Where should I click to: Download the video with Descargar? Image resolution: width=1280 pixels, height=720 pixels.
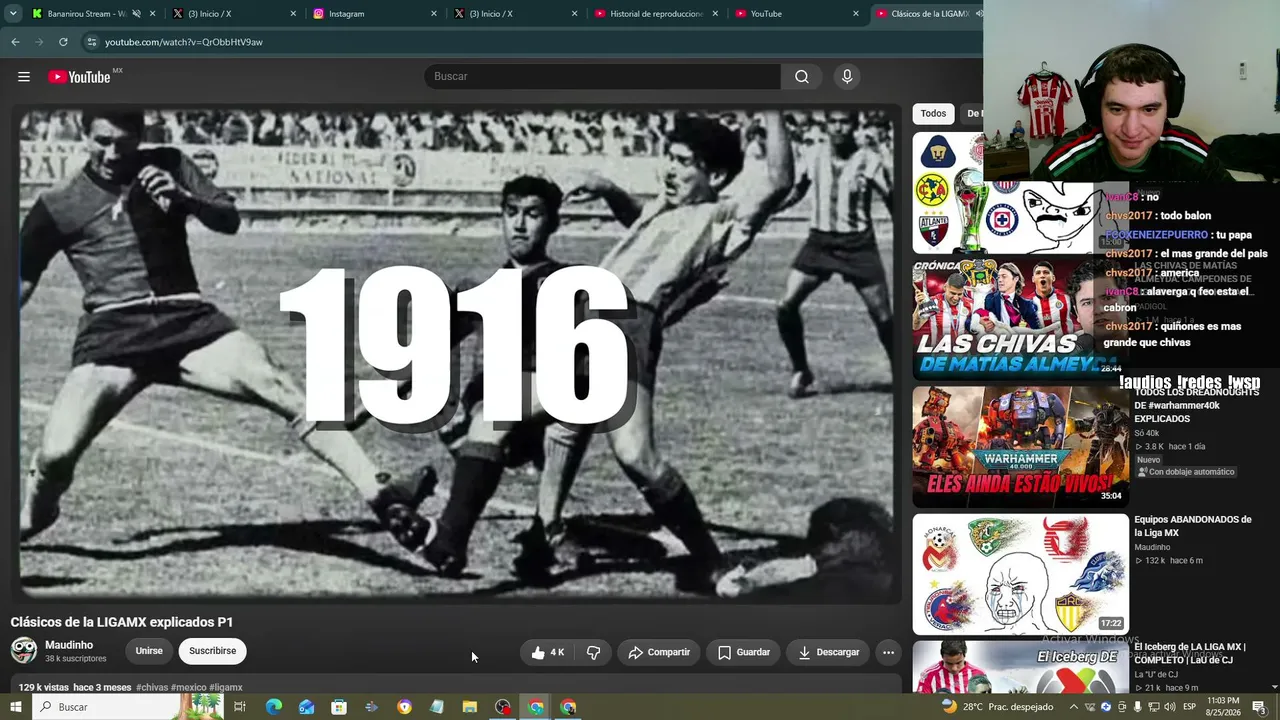[x=829, y=652]
